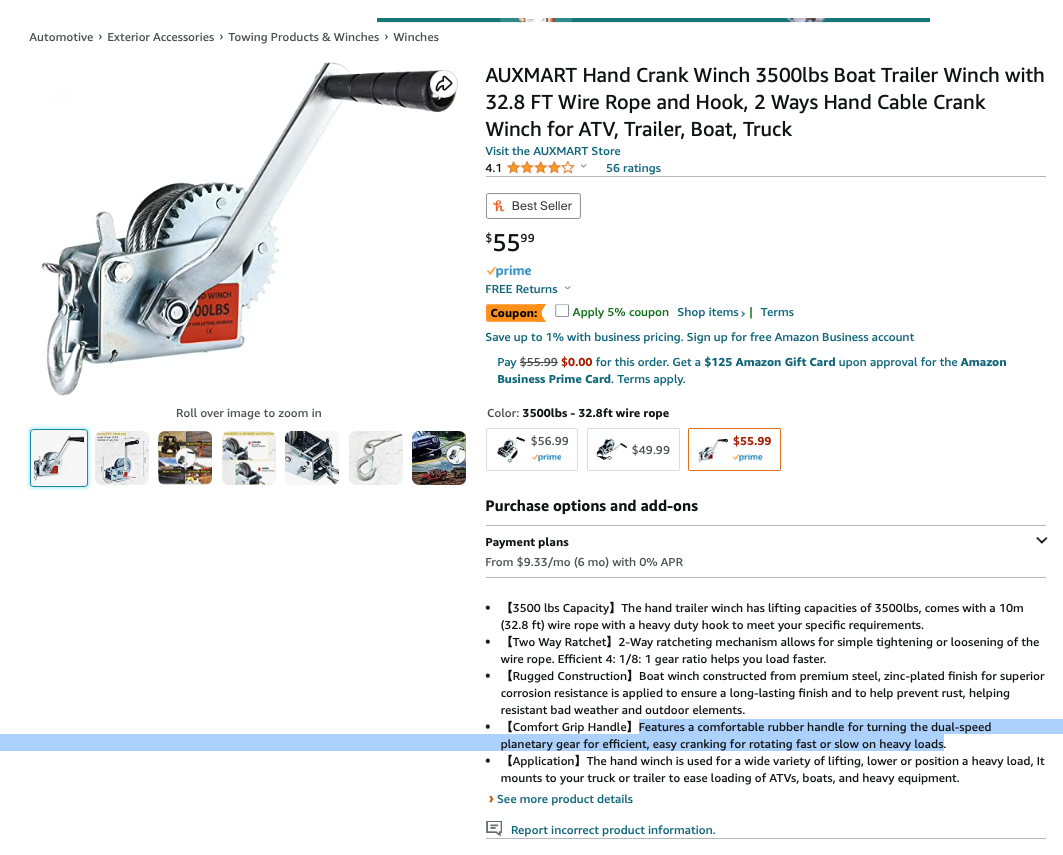The height and width of the screenshot is (855, 1063).
Task: Open the ratings breakdown dropdown arrow
Action: (x=584, y=166)
